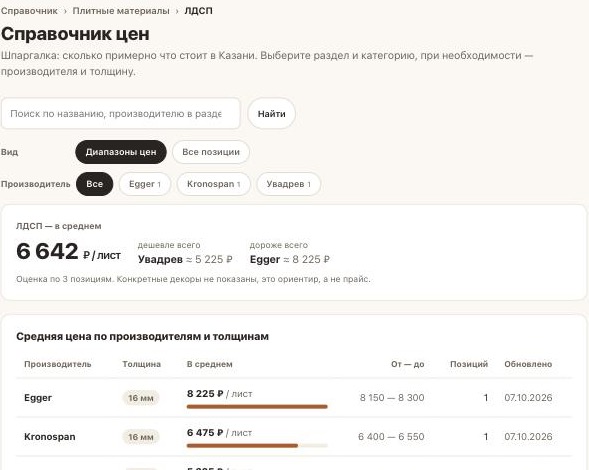Click the В среднем column header
The height and width of the screenshot is (470, 589).
pos(210,364)
